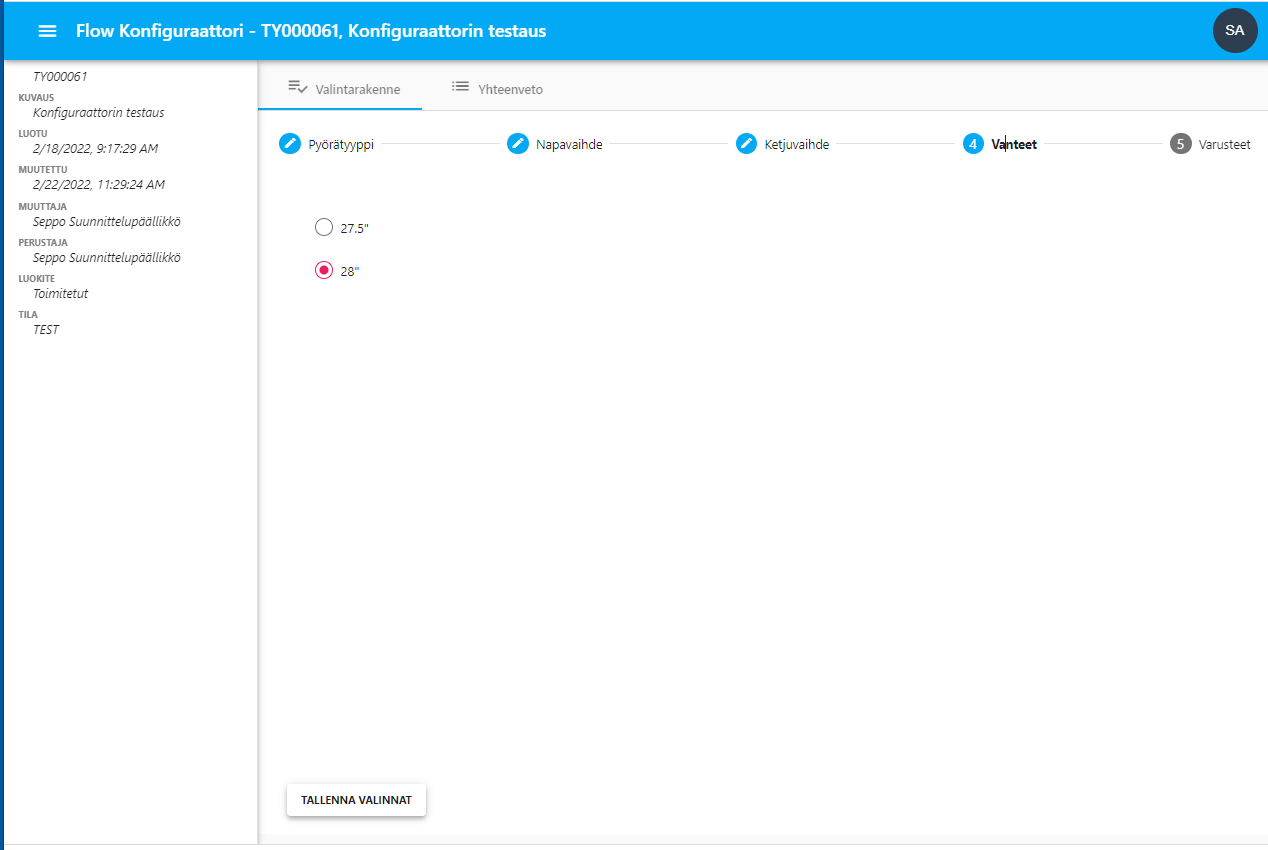Click the list icon on Yhteenveto tab

pos(460,87)
